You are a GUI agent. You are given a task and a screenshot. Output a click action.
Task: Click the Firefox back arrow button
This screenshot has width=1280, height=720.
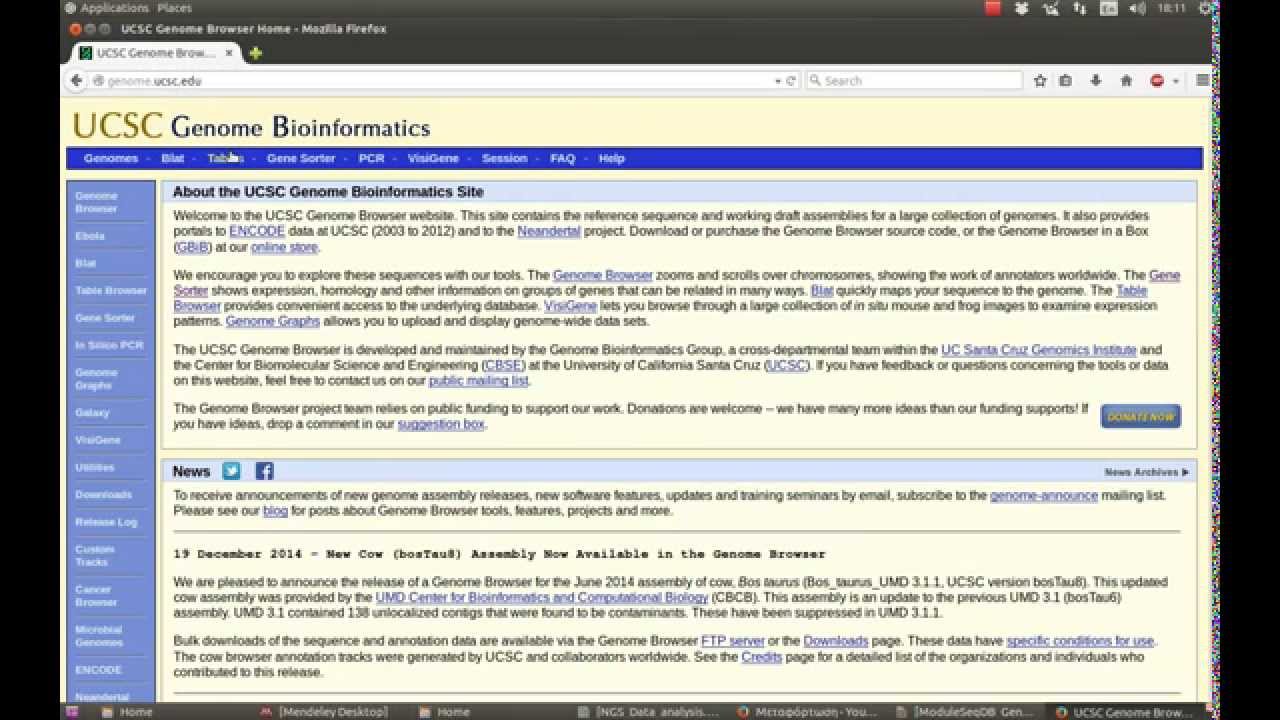click(76, 81)
